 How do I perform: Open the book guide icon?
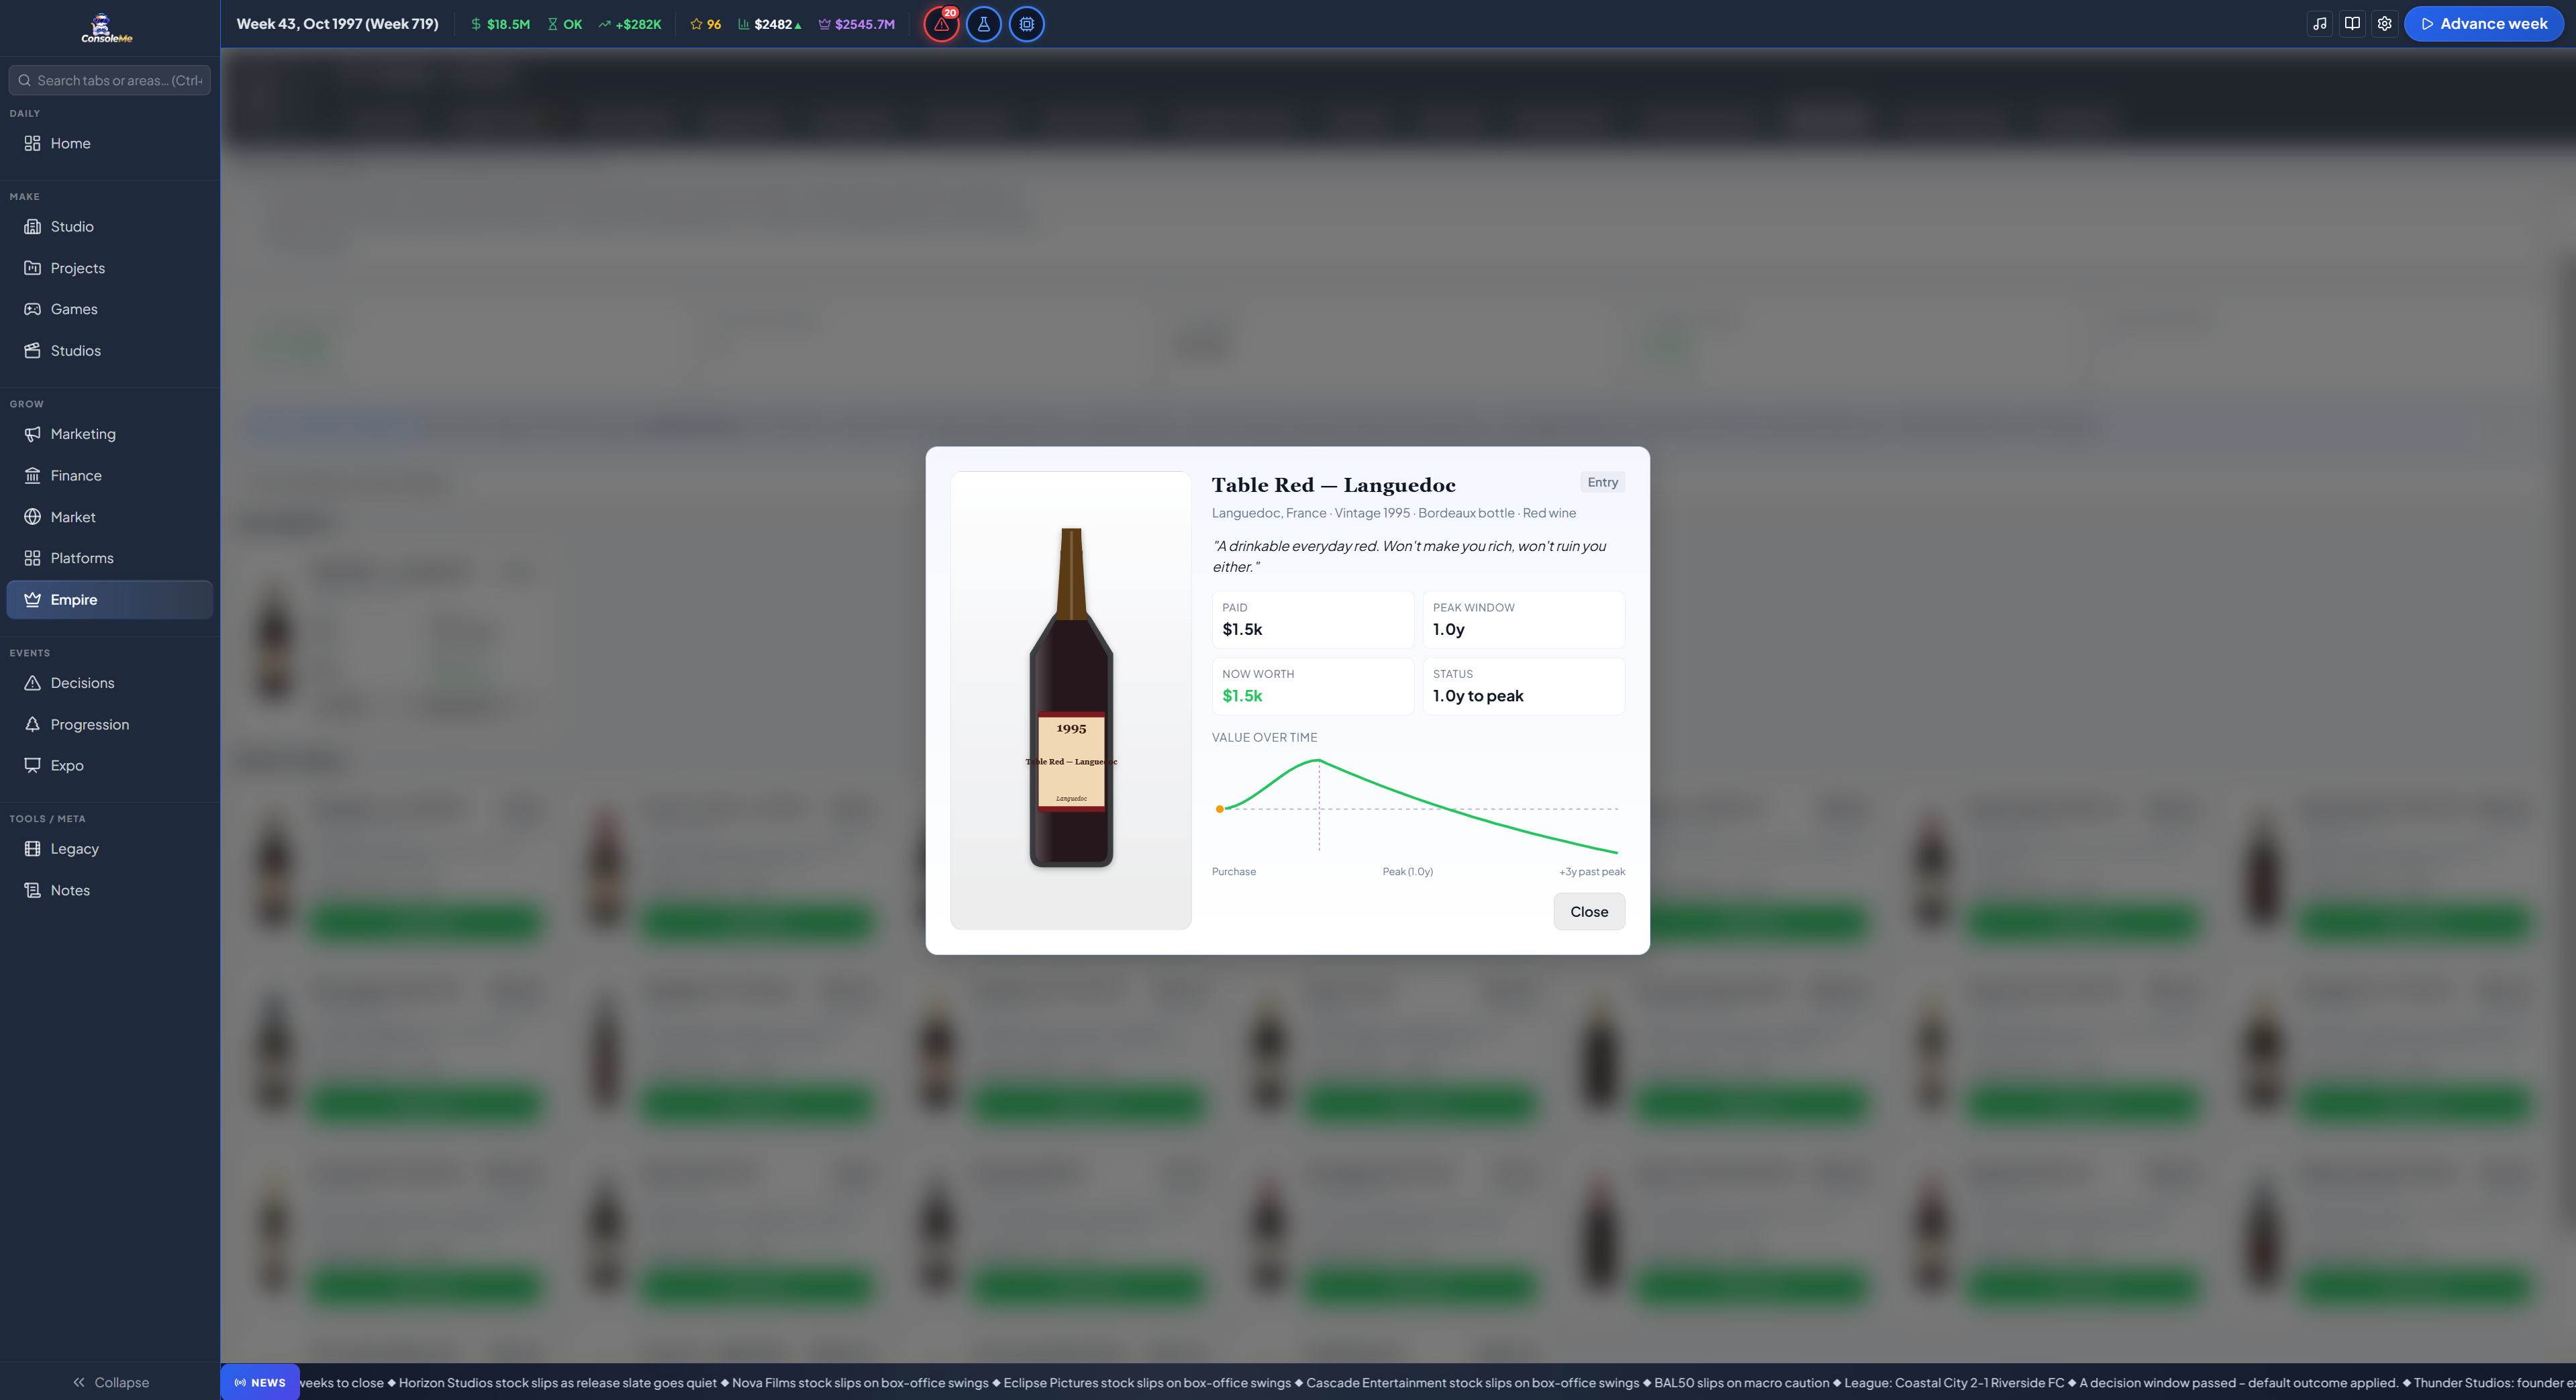point(2352,24)
